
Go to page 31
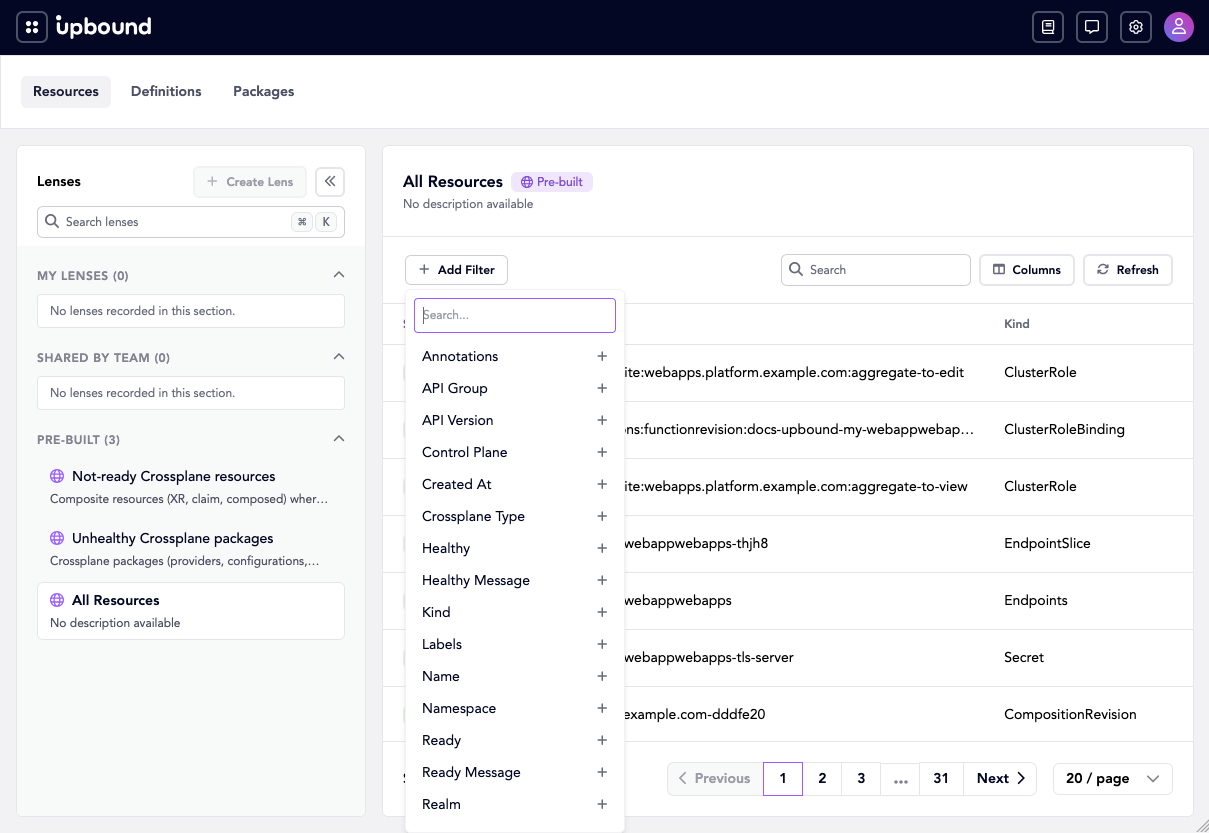click(941, 778)
